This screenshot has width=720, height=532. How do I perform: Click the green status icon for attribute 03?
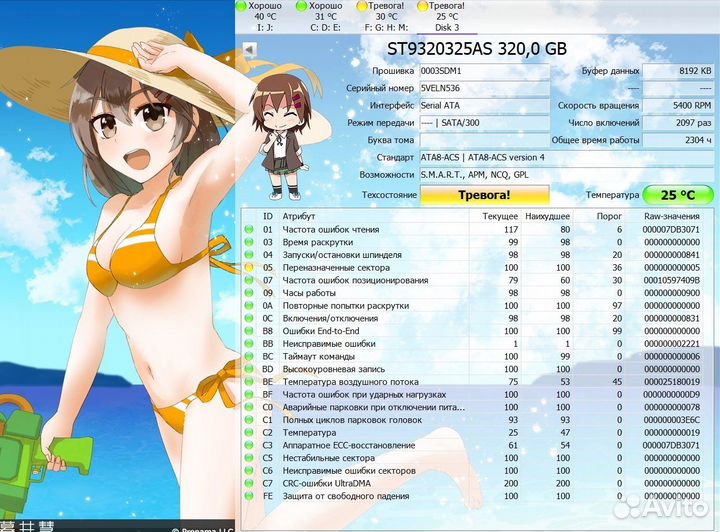coord(249,242)
